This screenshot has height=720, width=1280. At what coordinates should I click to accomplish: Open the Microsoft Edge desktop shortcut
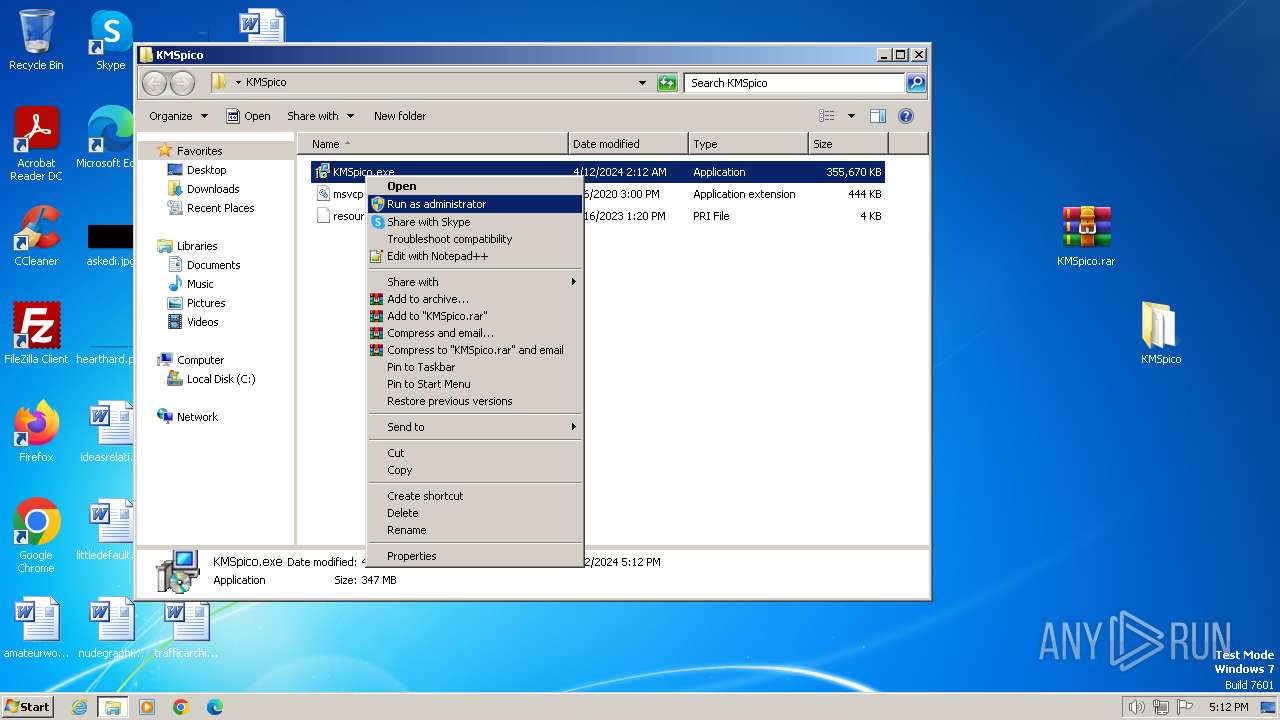[105, 138]
